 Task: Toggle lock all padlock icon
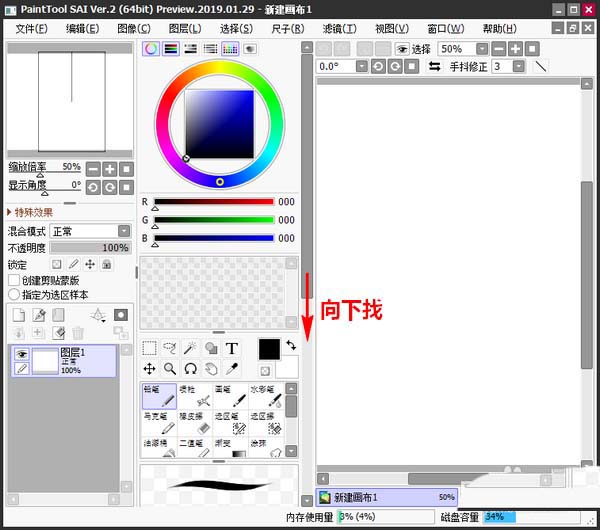pyautogui.click(x=107, y=264)
